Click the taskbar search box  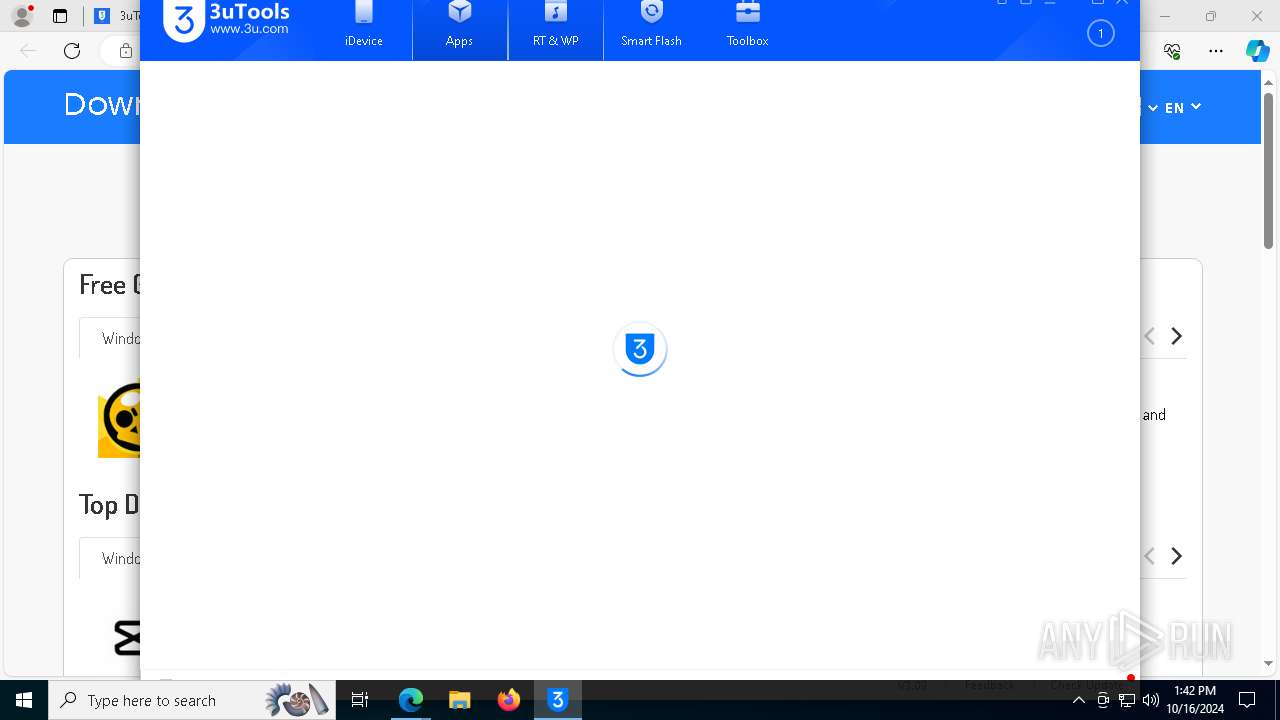(x=193, y=700)
